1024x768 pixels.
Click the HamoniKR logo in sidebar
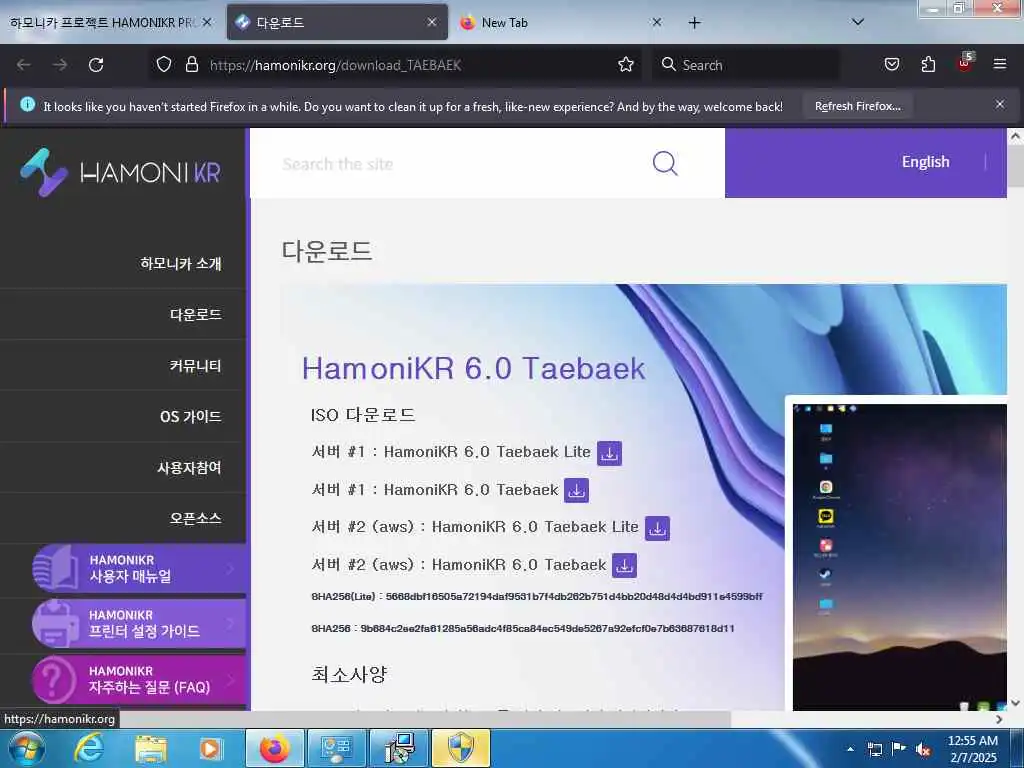pos(121,172)
